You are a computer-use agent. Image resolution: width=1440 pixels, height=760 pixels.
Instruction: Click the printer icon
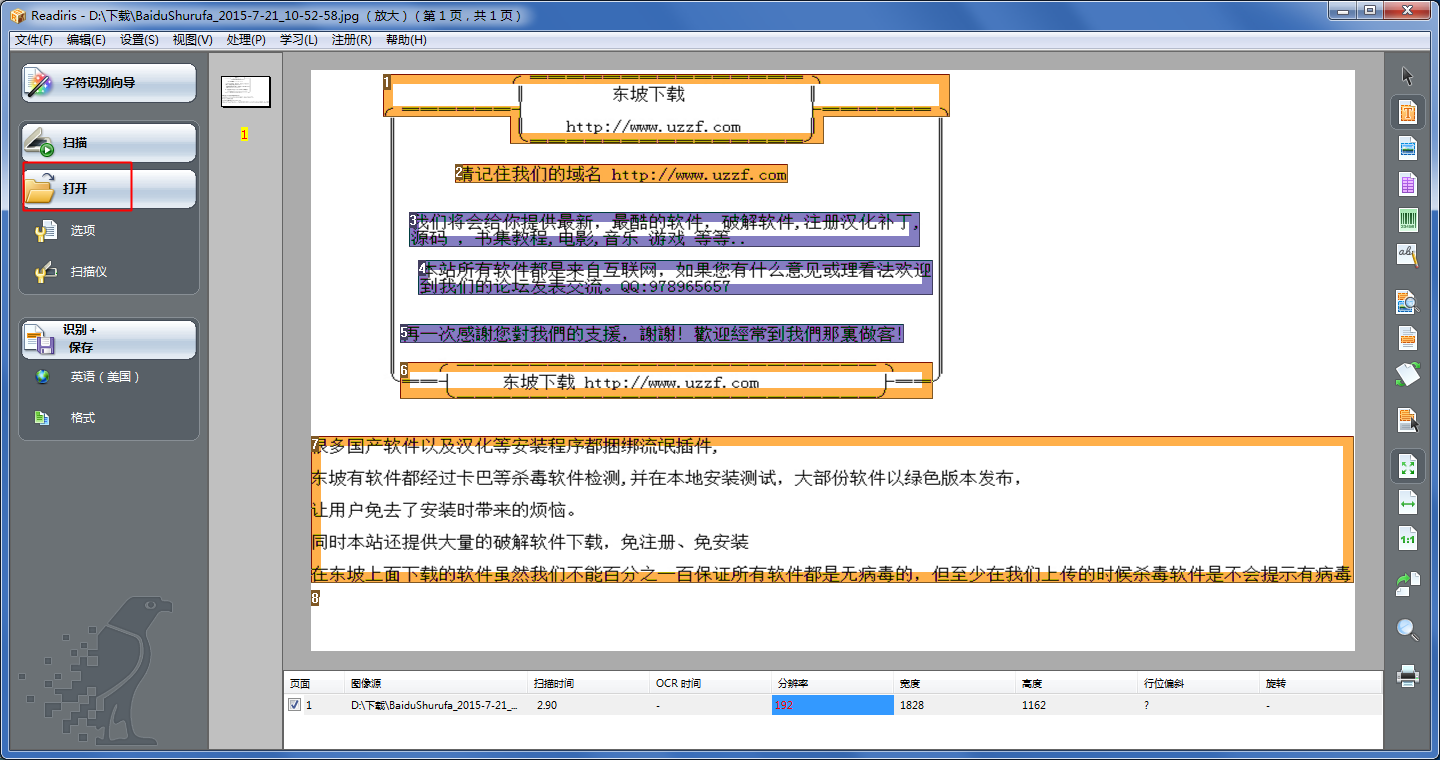1408,677
